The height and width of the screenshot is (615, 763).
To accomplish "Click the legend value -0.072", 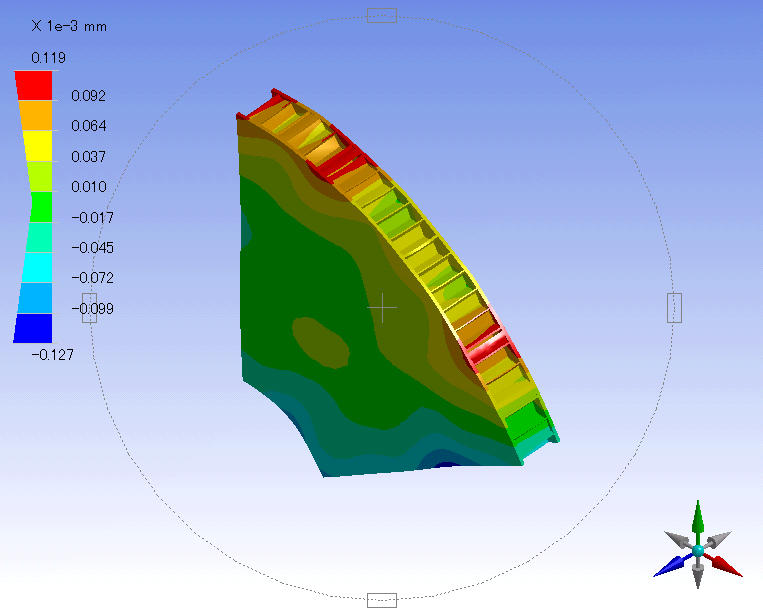I will click(x=92, y=278).
